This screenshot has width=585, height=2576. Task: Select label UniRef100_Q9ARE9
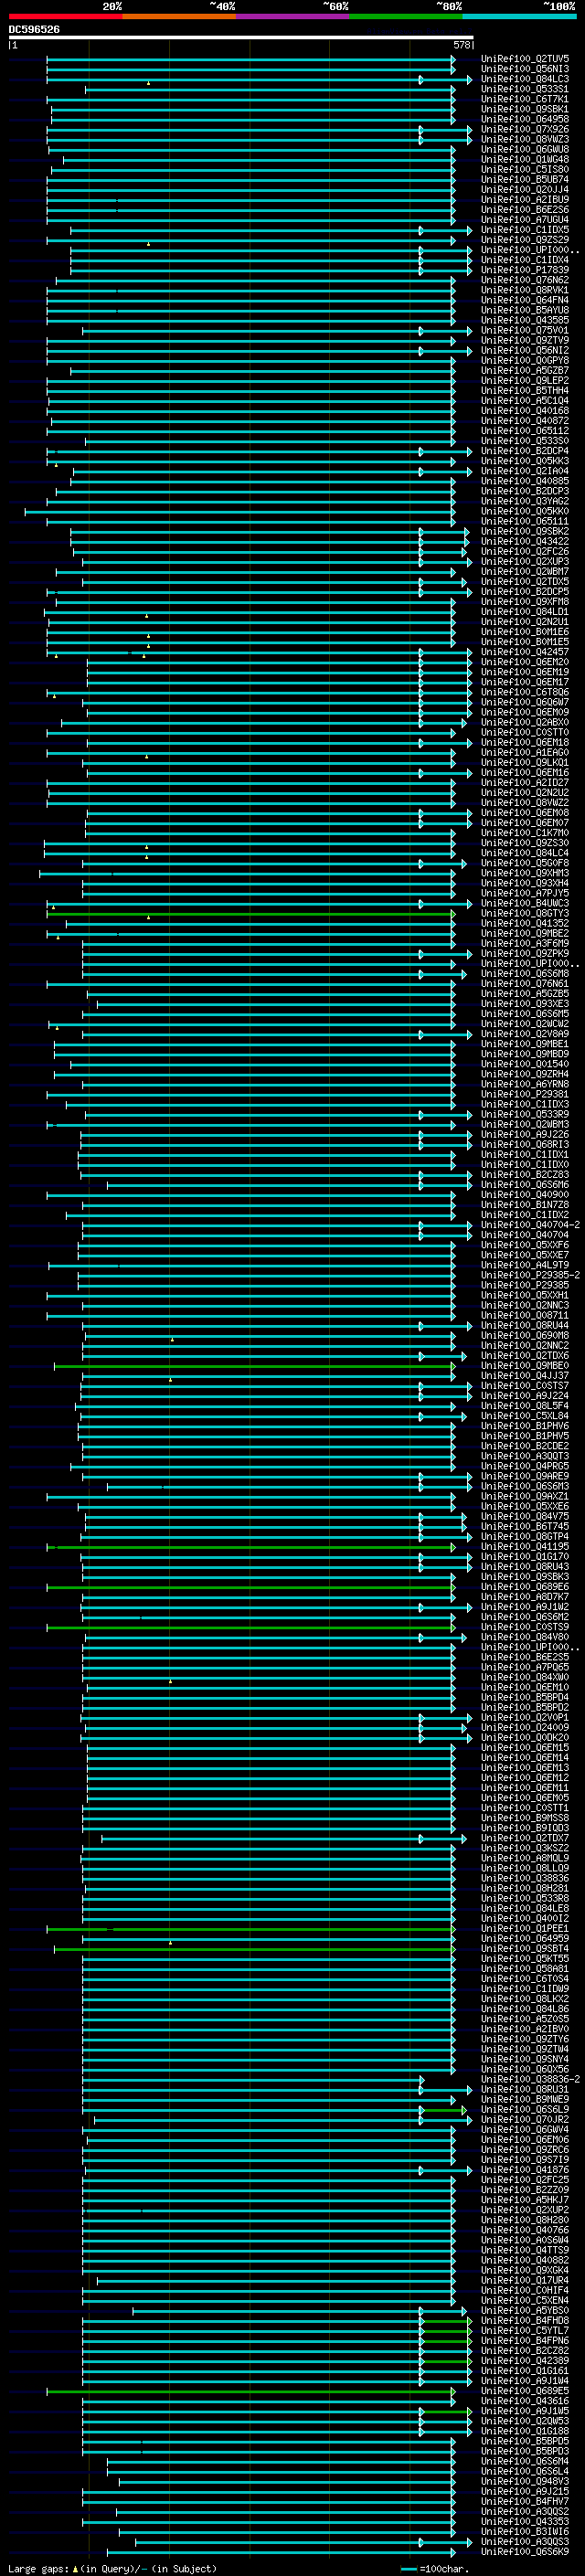525,1475
